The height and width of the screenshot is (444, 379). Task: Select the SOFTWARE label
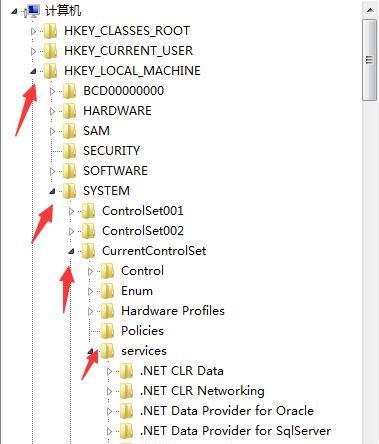pyautogui.click(x=115, y=171)
